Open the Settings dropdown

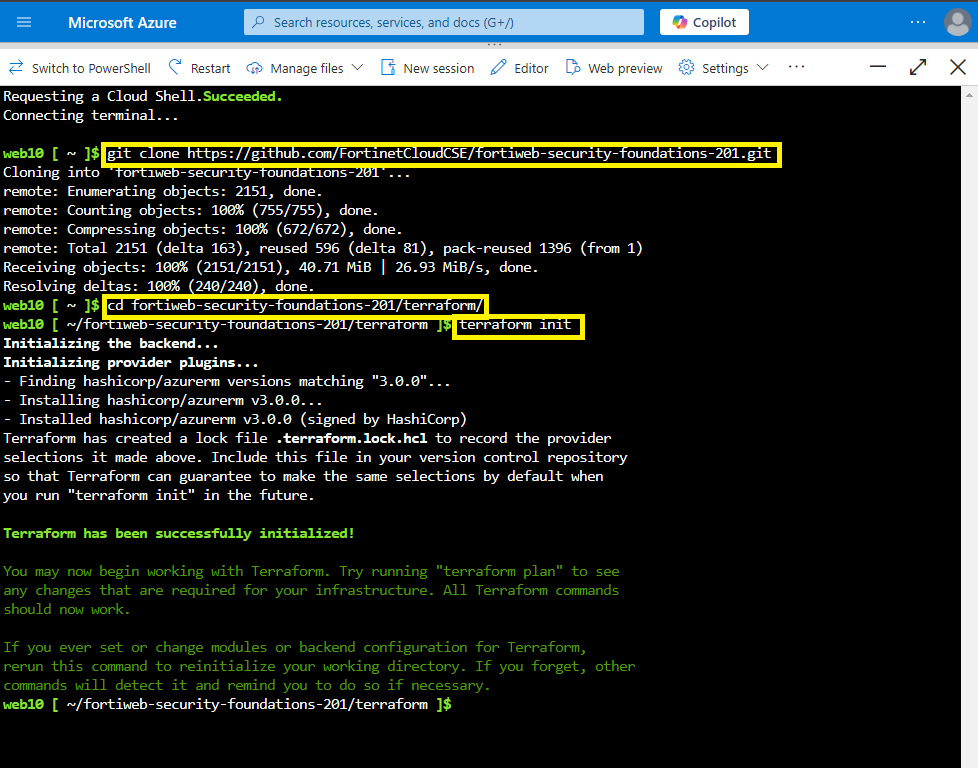click(724, 68)
